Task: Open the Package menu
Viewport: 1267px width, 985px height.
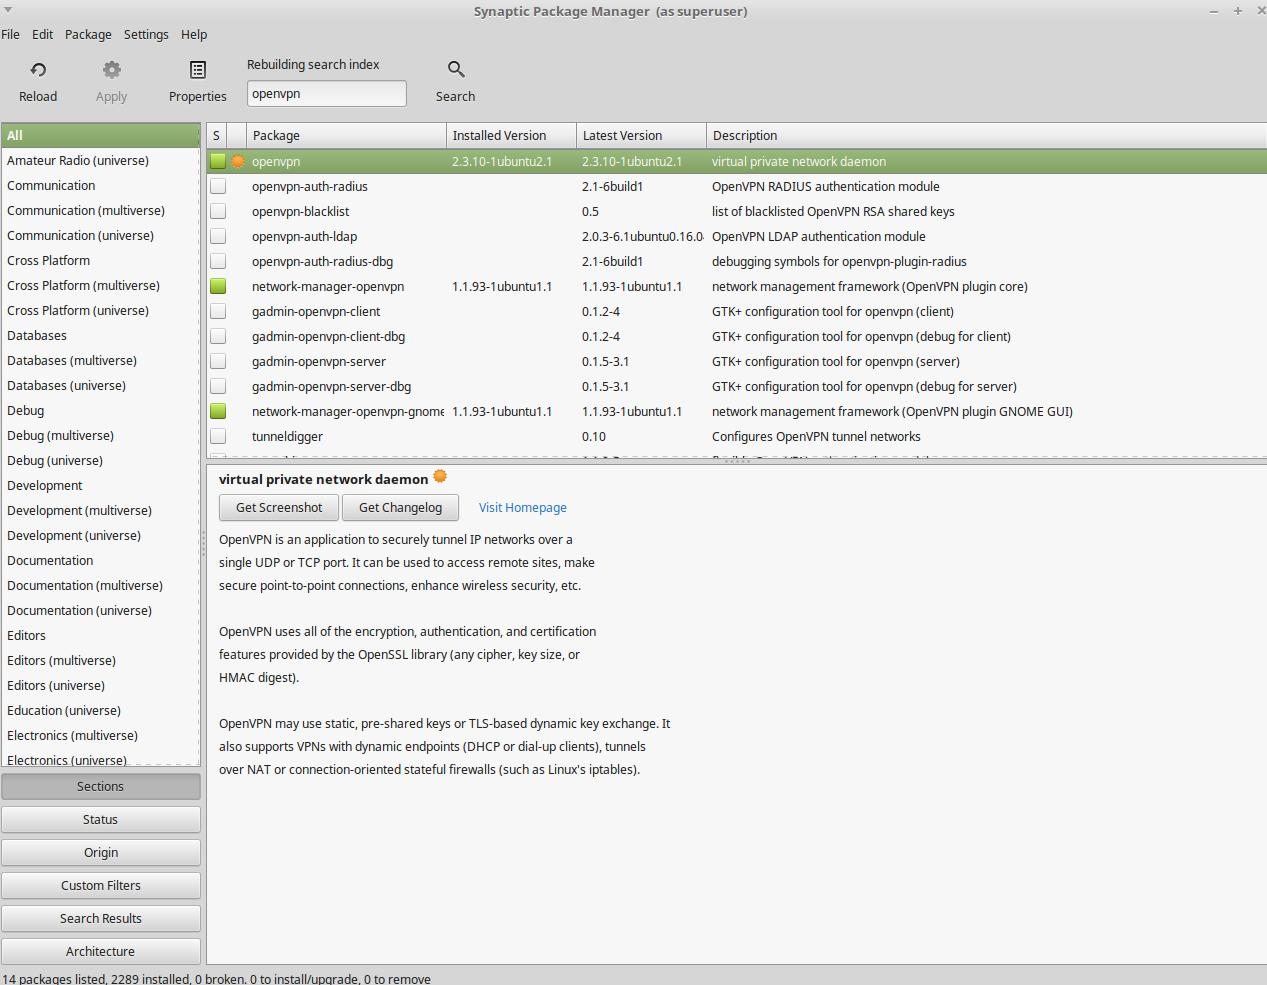Action: pos(88,34)
